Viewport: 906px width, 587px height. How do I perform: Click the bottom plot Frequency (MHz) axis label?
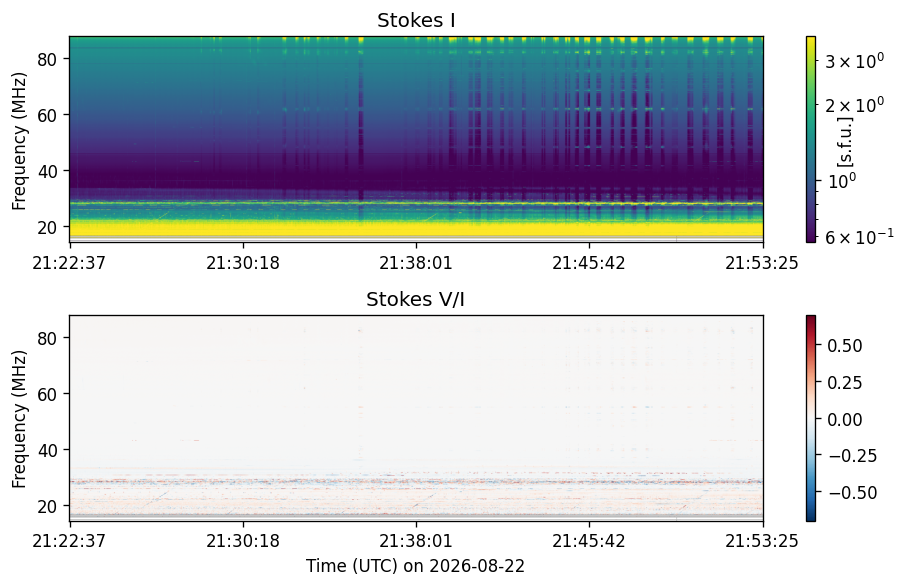click(x=19, y=419)
